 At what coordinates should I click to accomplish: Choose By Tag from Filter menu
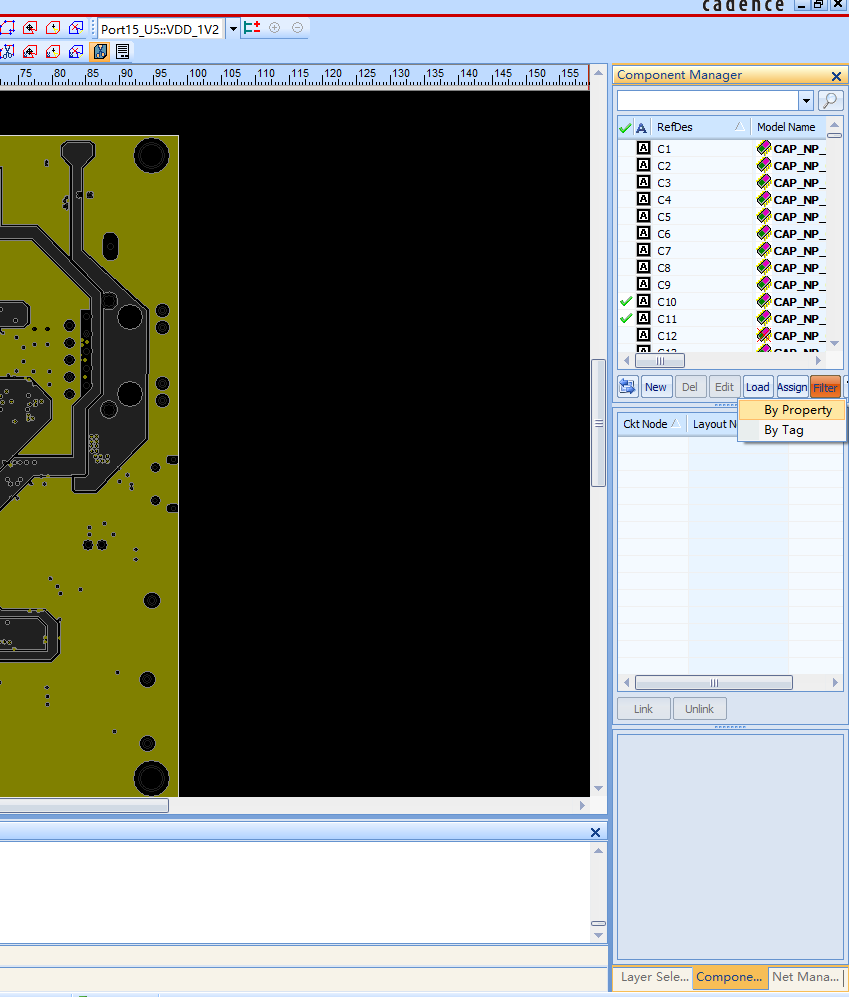pyautogui.click(x=792, y=430)
